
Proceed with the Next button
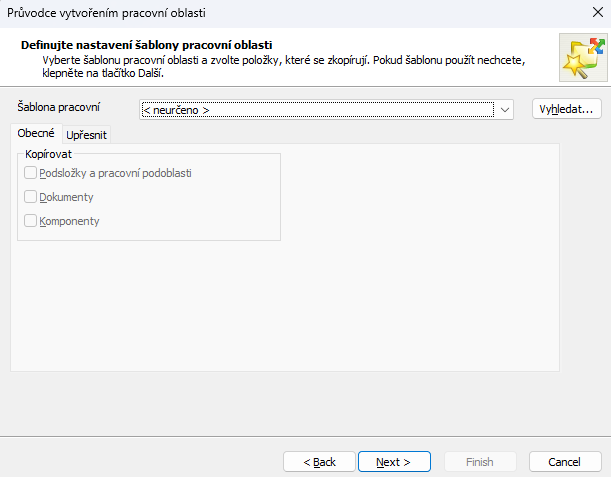coord(394,461)
